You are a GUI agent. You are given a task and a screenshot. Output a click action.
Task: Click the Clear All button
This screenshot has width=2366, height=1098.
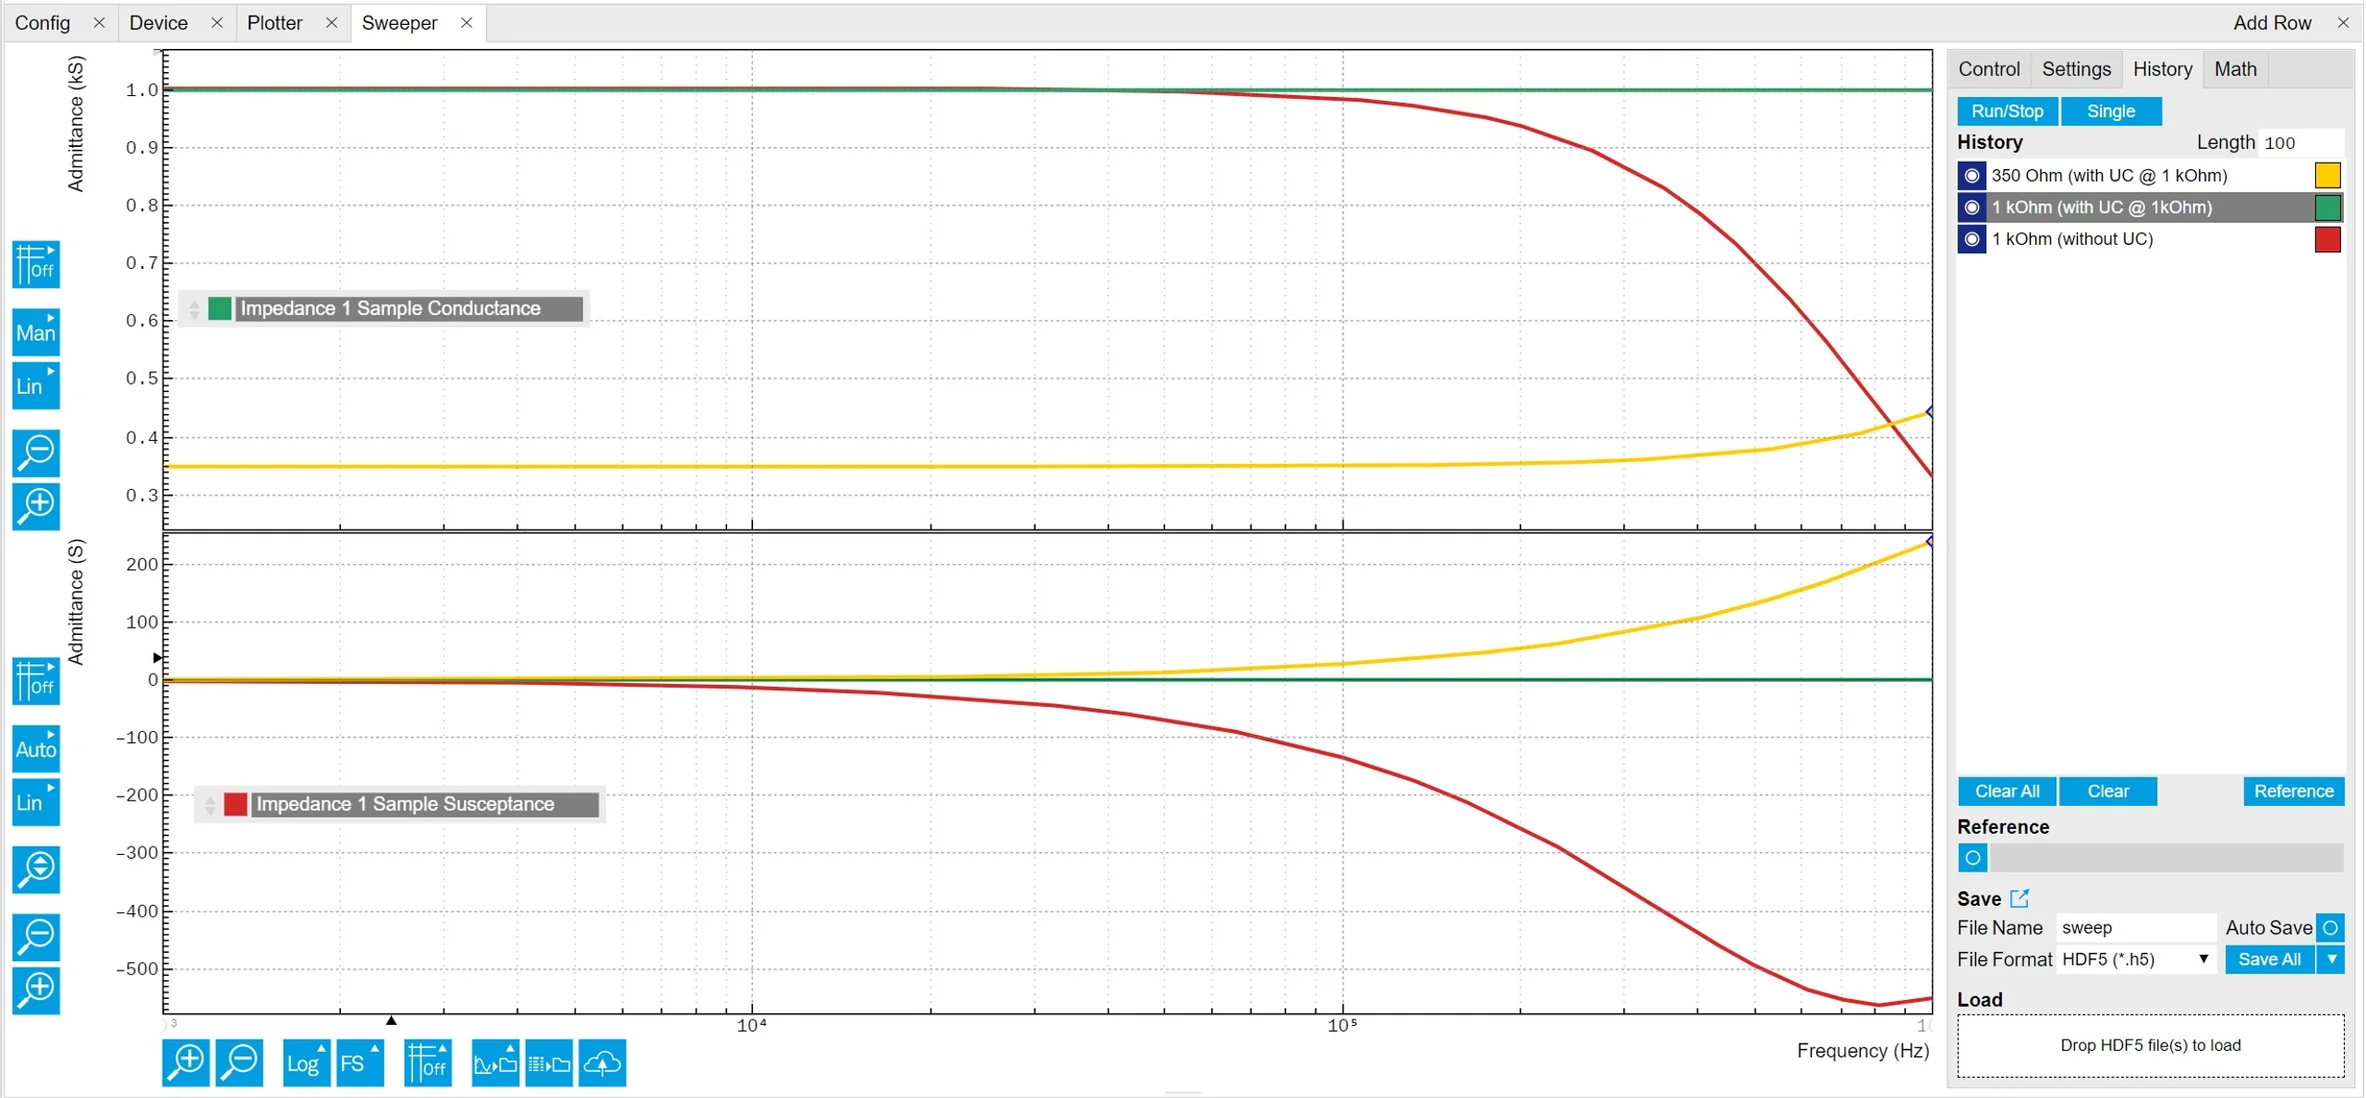[x=2006, y=791]
